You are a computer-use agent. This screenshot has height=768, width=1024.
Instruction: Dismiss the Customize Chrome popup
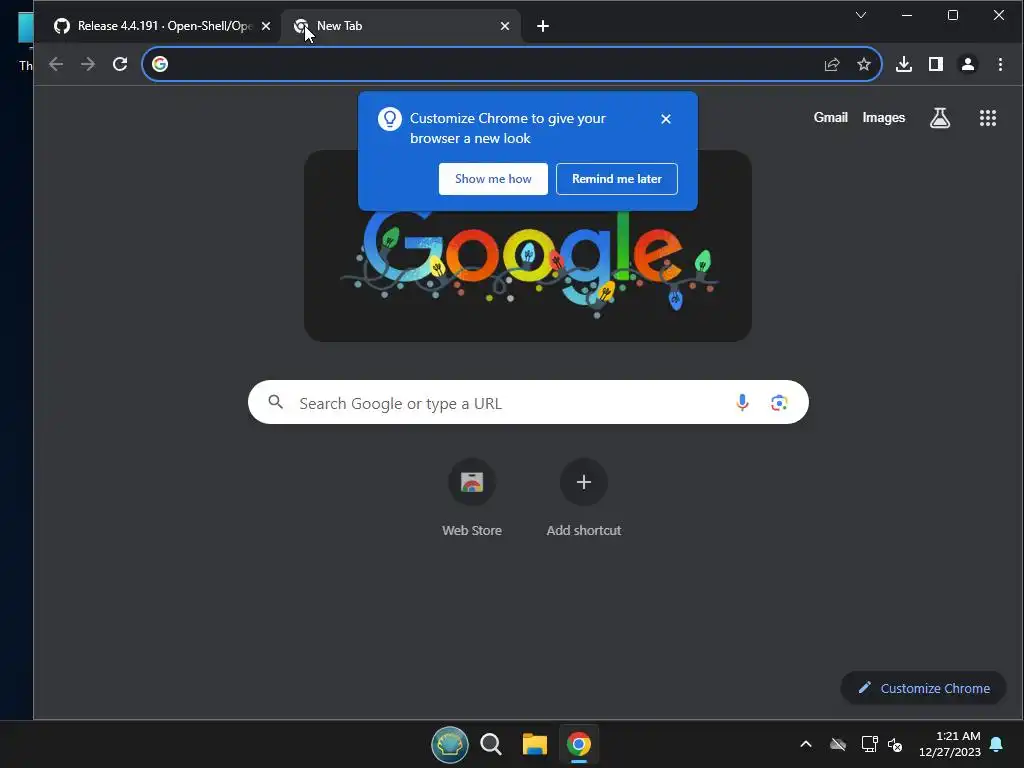[x=665, y=119]
